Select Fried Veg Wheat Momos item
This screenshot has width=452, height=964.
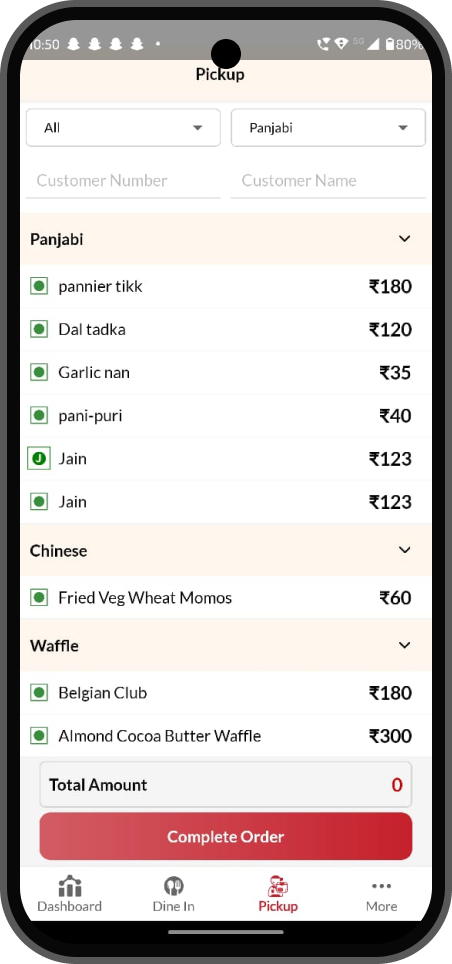(x=226, y=598)
